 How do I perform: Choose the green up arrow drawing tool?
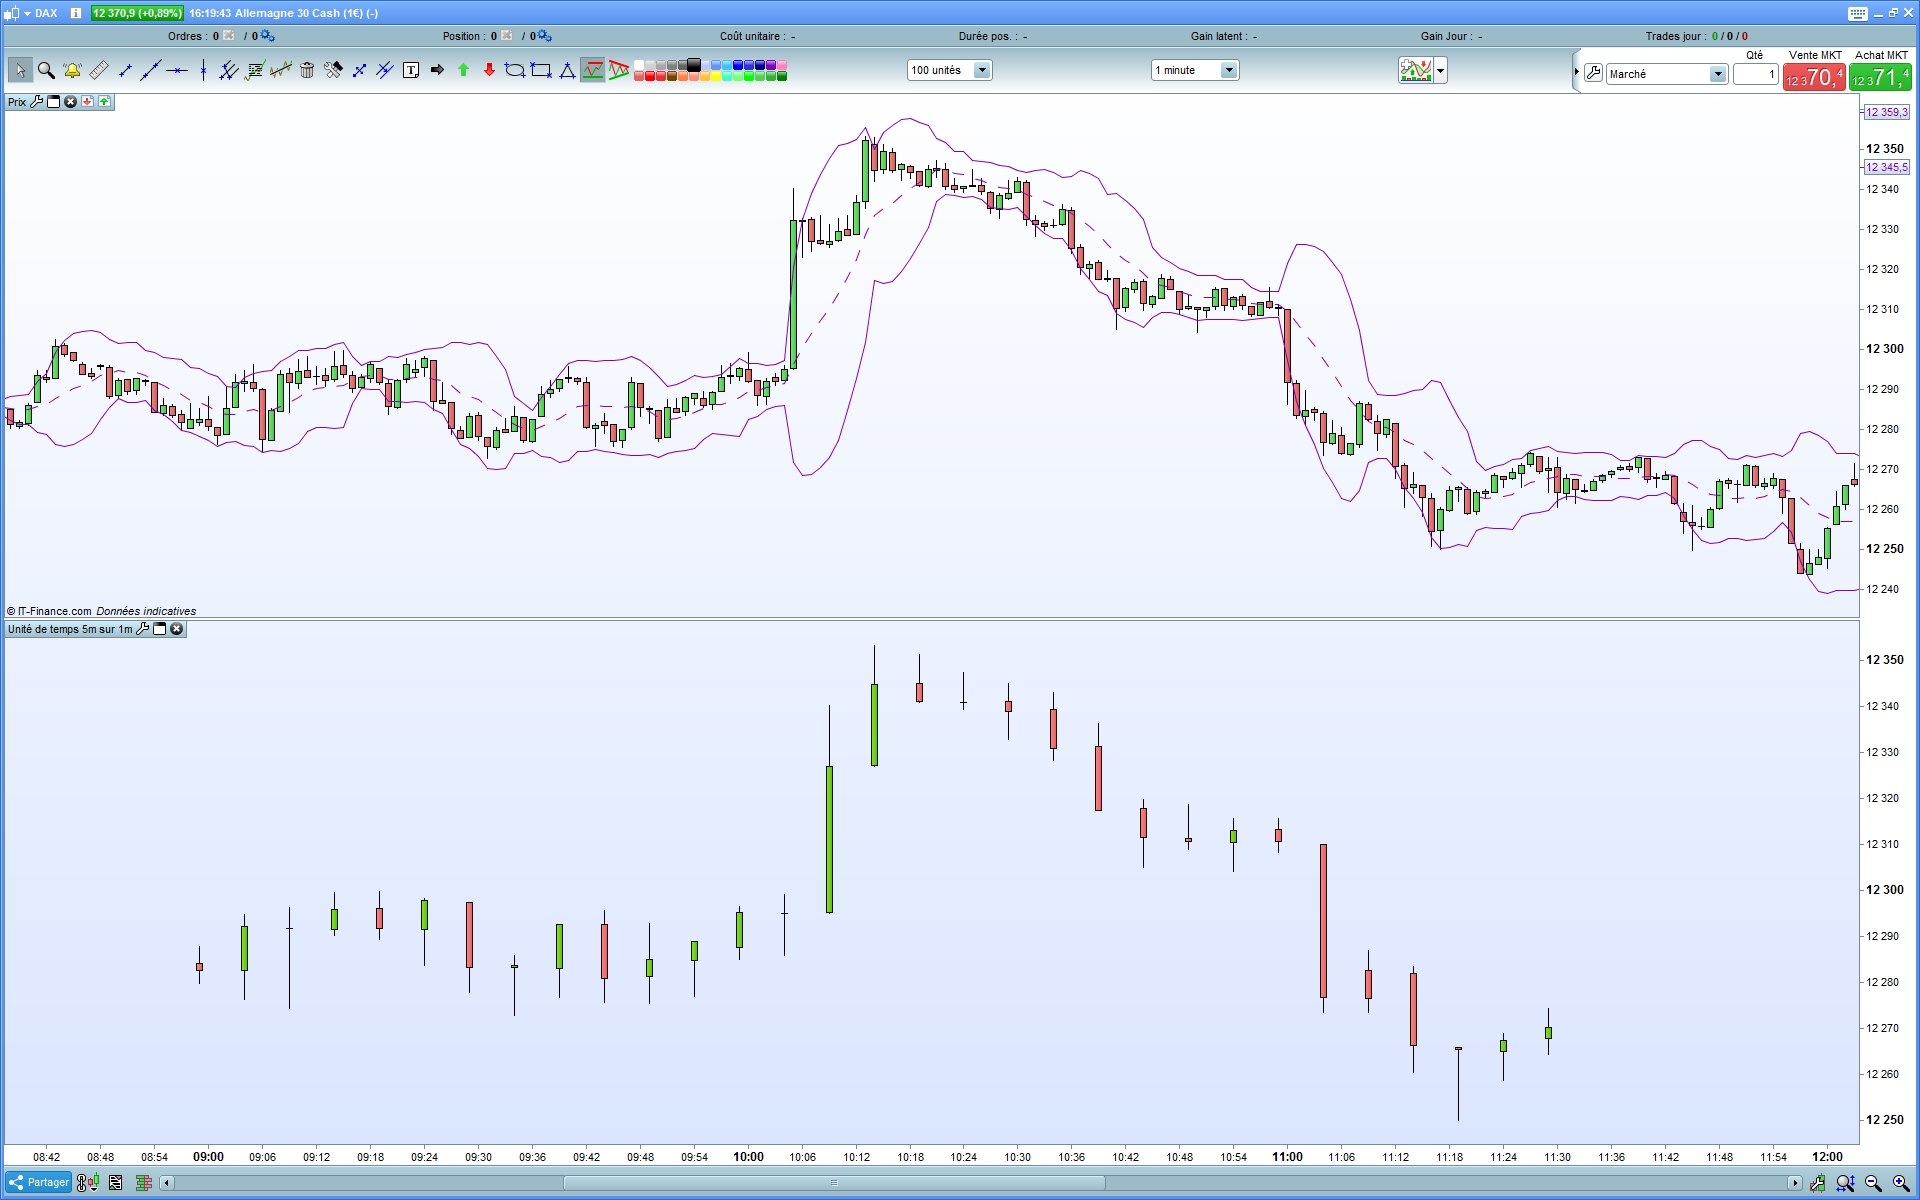(x=463, y=70)
